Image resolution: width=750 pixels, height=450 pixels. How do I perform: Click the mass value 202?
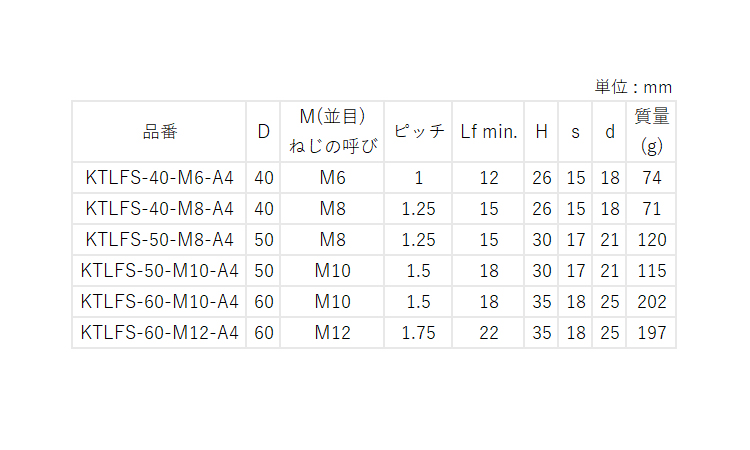click(652, 302)
